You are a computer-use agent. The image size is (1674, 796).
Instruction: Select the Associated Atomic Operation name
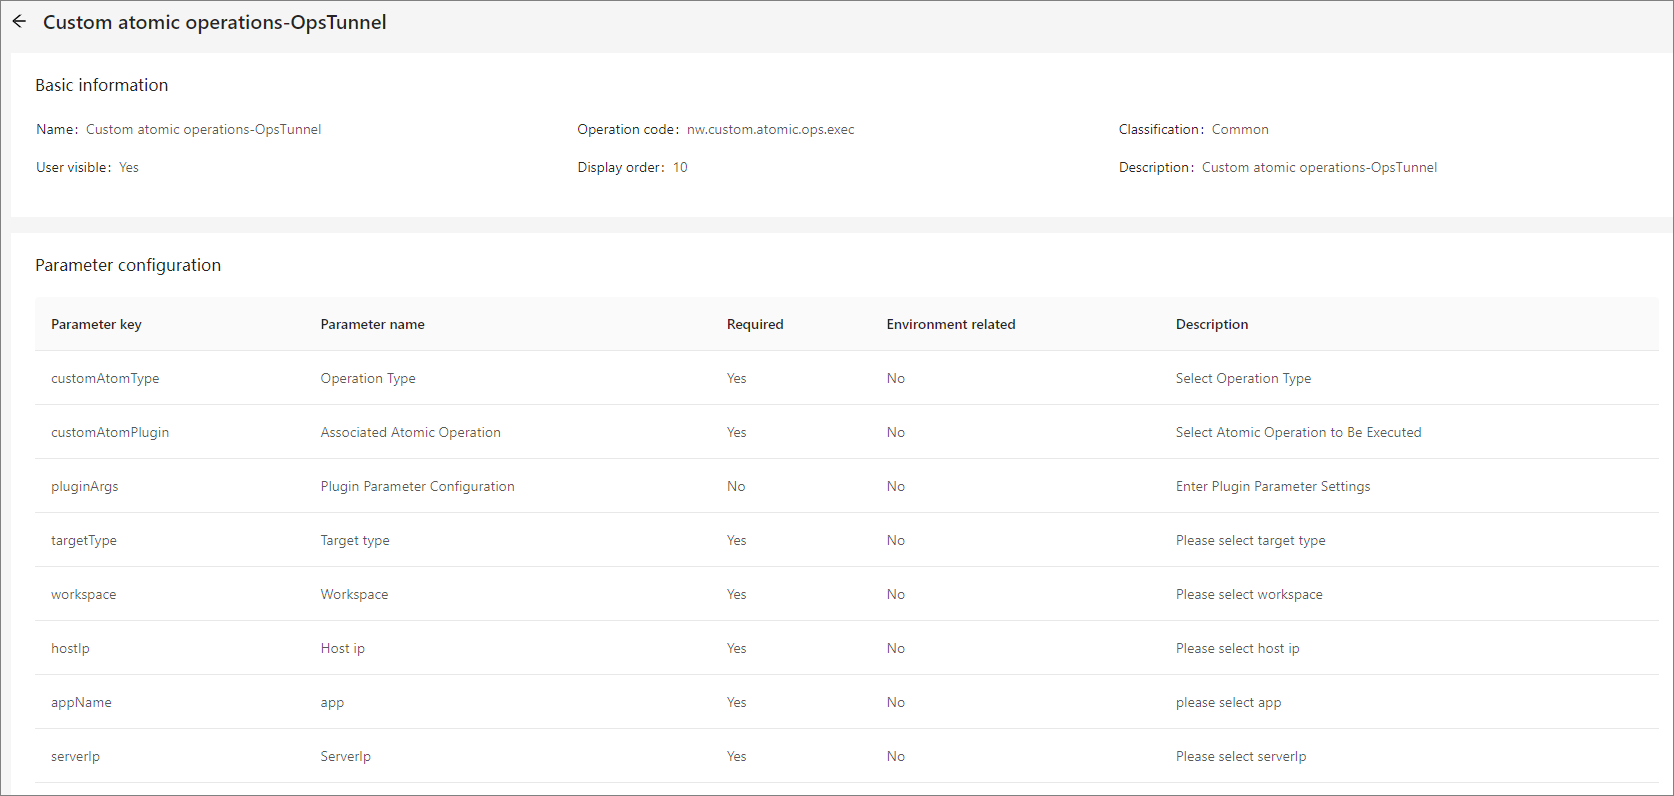pyautogui.click(x=410, y=432)
